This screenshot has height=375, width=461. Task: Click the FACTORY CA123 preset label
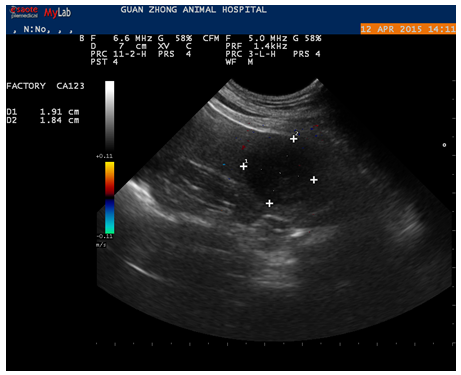tap(45, 86)
